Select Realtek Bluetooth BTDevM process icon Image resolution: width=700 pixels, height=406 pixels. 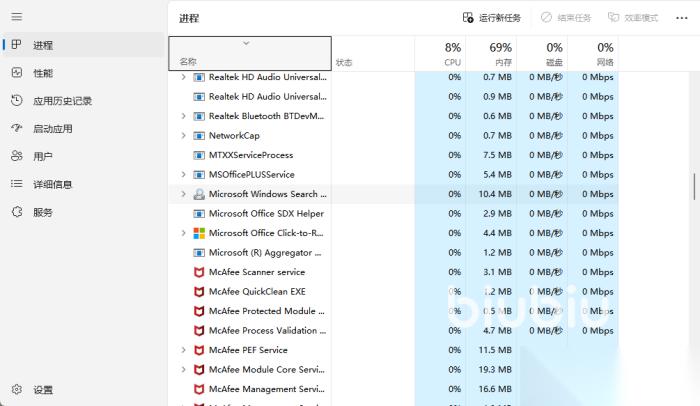click(x=199, y=116)
